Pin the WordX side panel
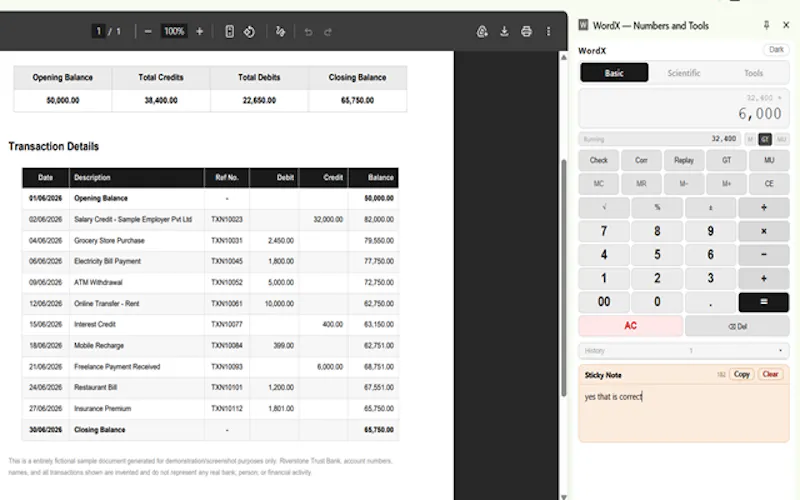This screenshot has width=800, height=500. point(766,25)
